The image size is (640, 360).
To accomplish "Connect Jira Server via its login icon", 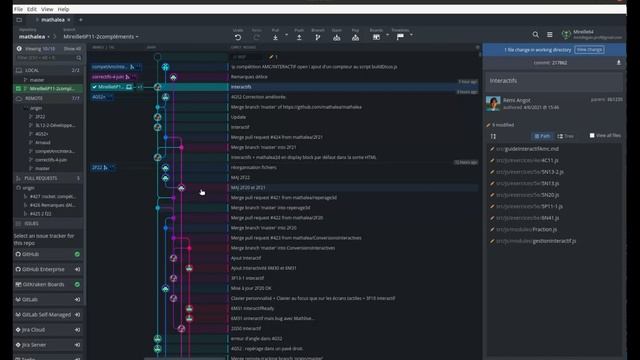I will point(77,345).
